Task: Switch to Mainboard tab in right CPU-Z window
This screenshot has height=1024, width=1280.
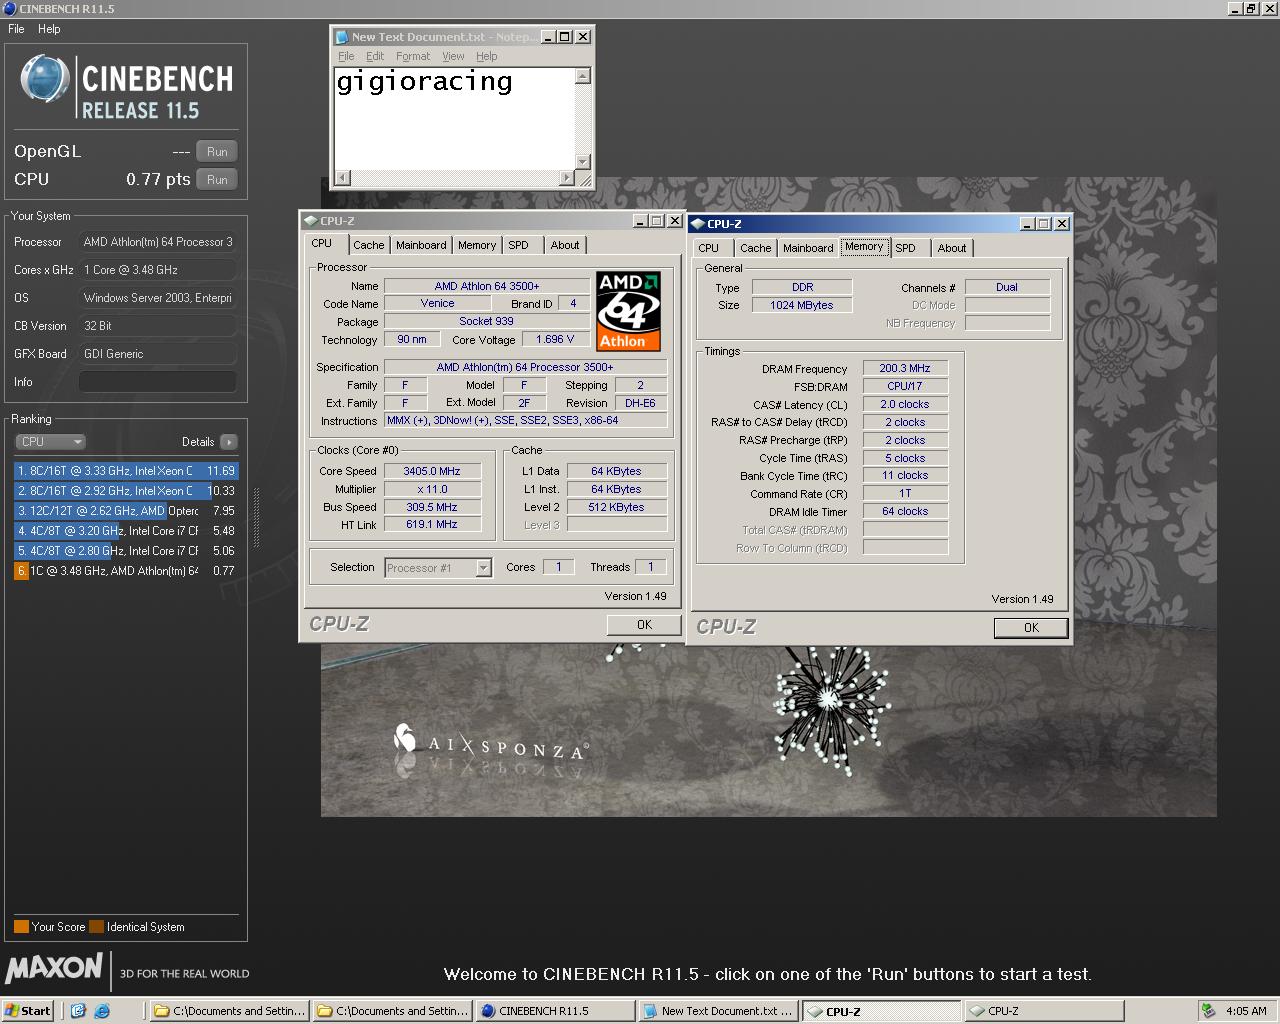Action: [x=808, y=248]
